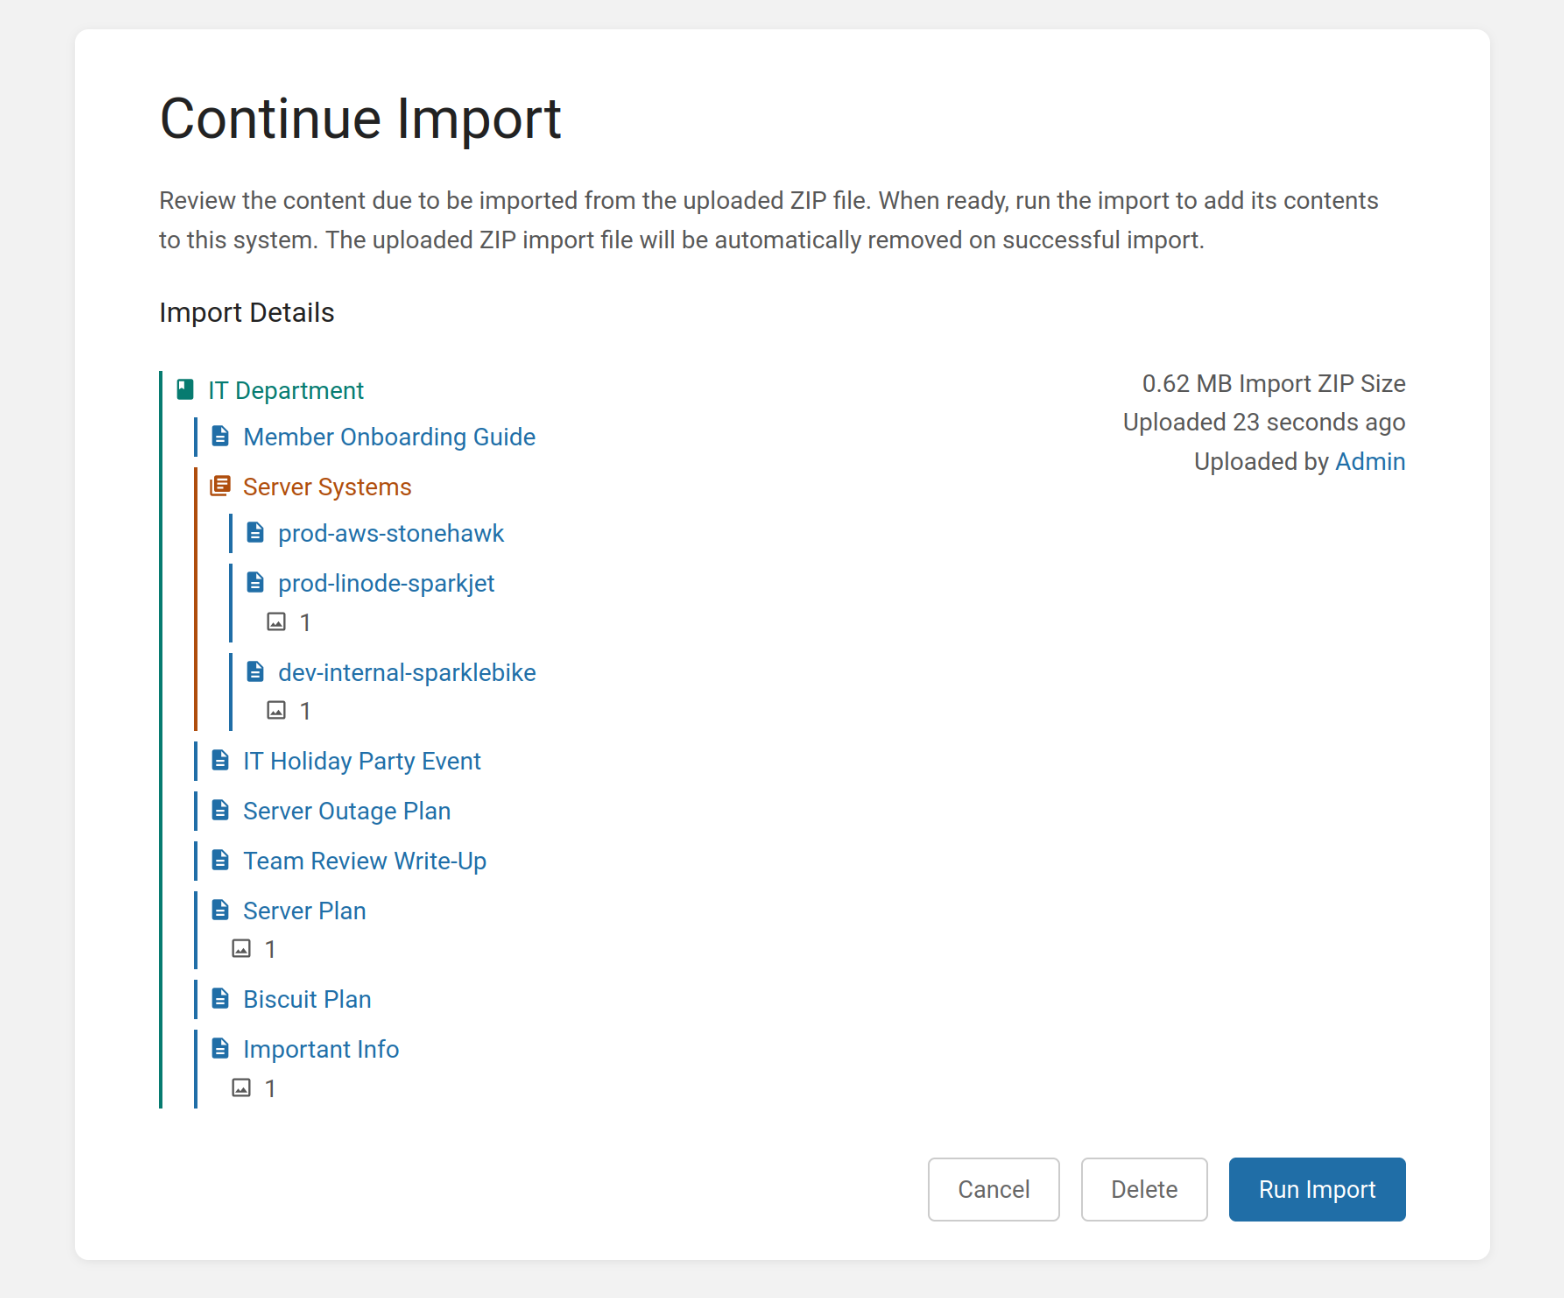The width and height of the screenshot is (1564, 1298).
Task: Select the Server Outage Plan page
Action: tap(347, 811)
